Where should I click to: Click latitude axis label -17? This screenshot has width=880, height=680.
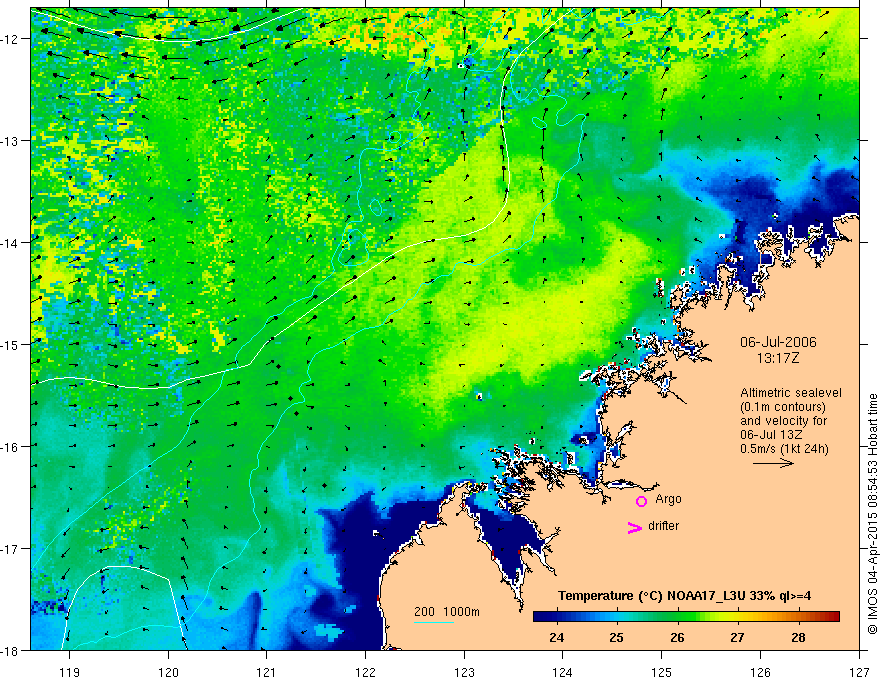pos(11,549)
